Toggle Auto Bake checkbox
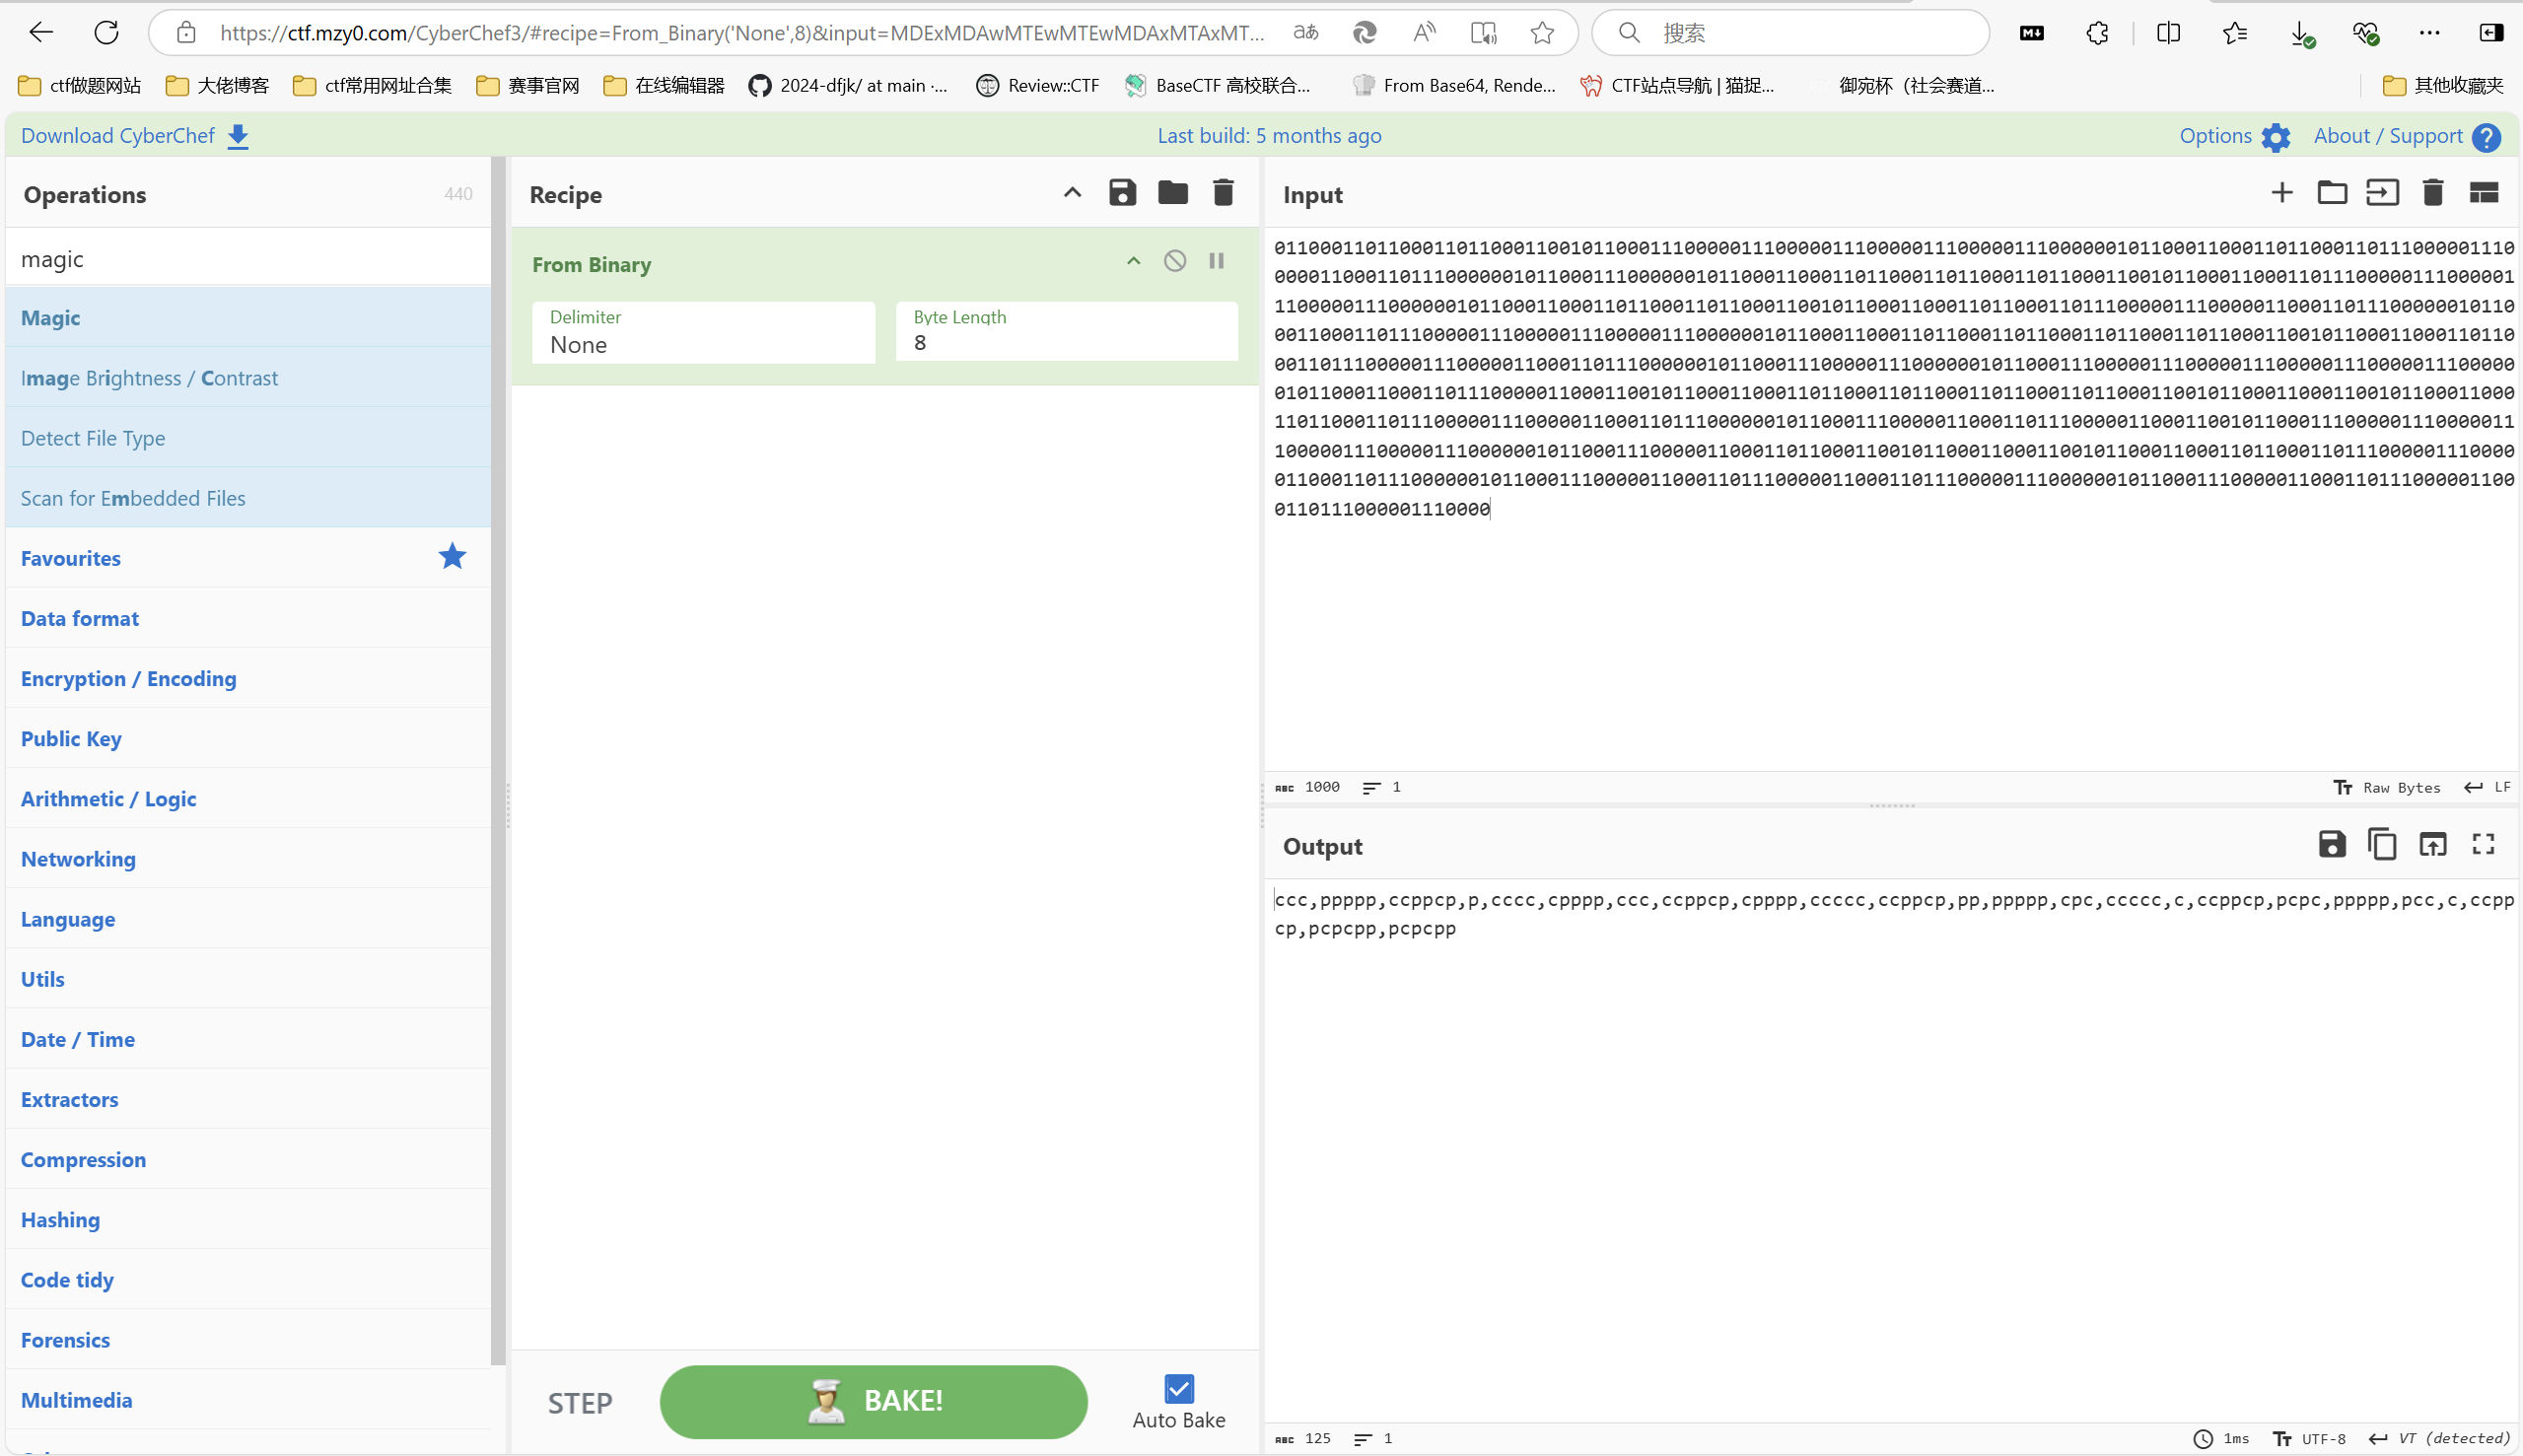 [x=1179, y=1389]
